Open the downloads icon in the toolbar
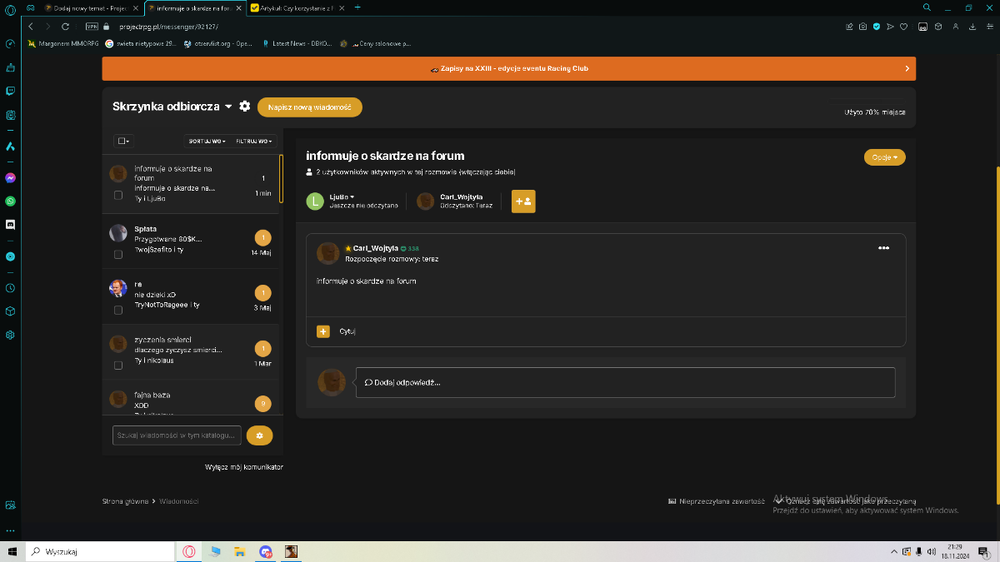The height and width of the screenshot is (562, 1000). [973, 27]
